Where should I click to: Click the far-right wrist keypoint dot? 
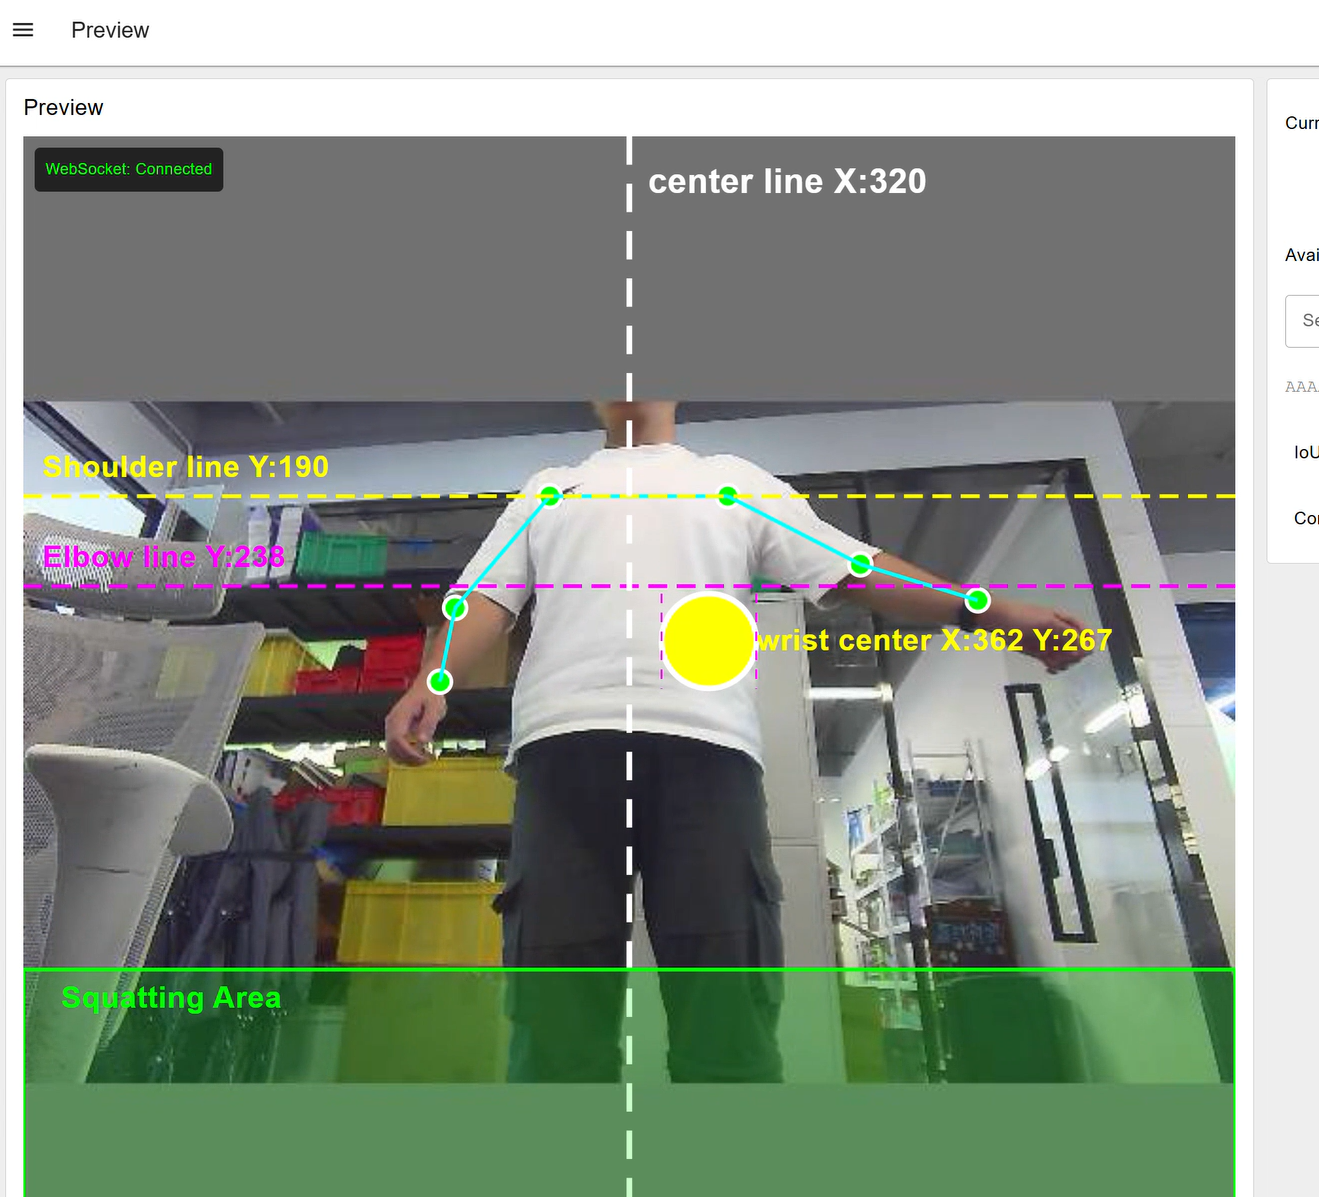pyautogui.click(x=978, y=600)
